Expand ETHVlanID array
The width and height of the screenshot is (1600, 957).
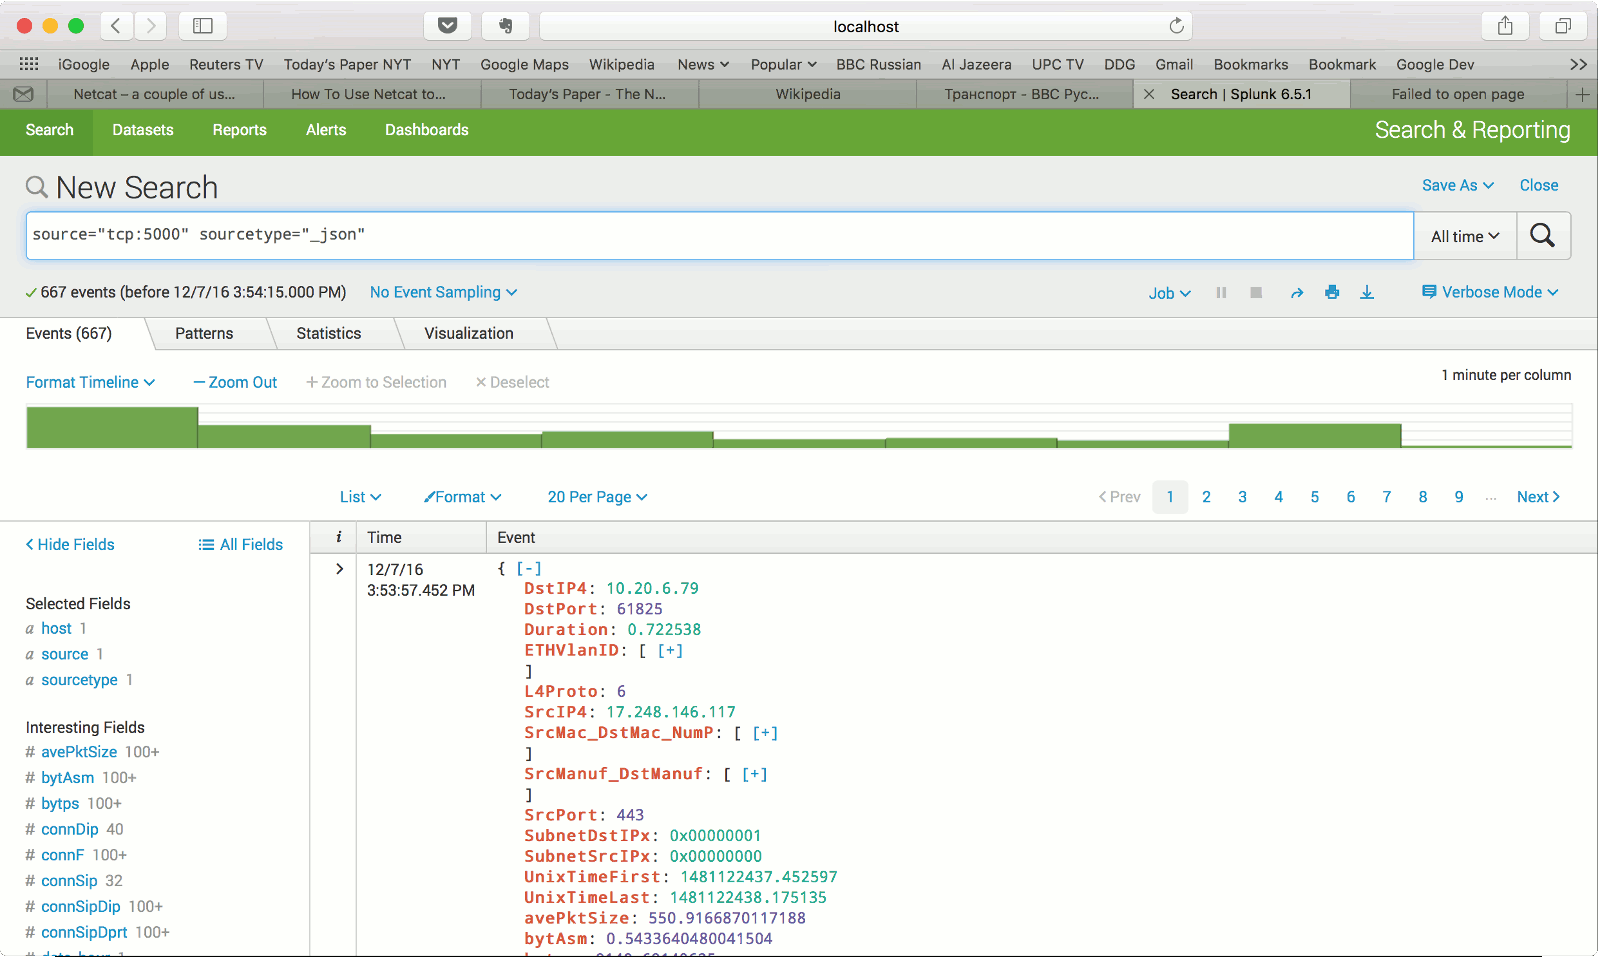[x=670, y=650]
